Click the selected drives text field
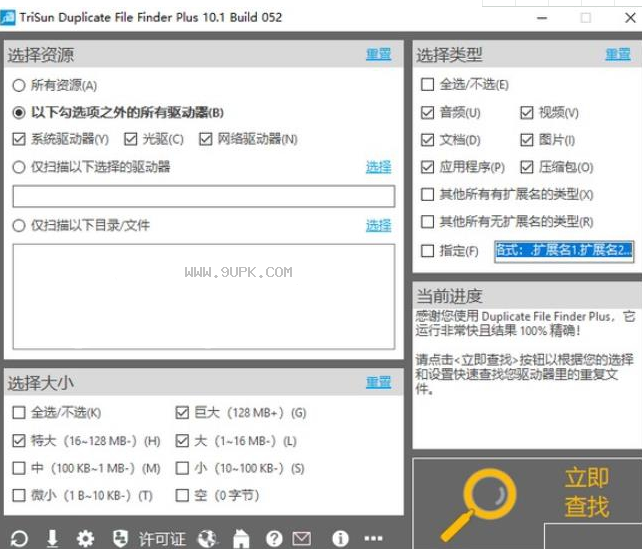The height and width of the screenshot is (549, 642). click(x=204, y=196)
